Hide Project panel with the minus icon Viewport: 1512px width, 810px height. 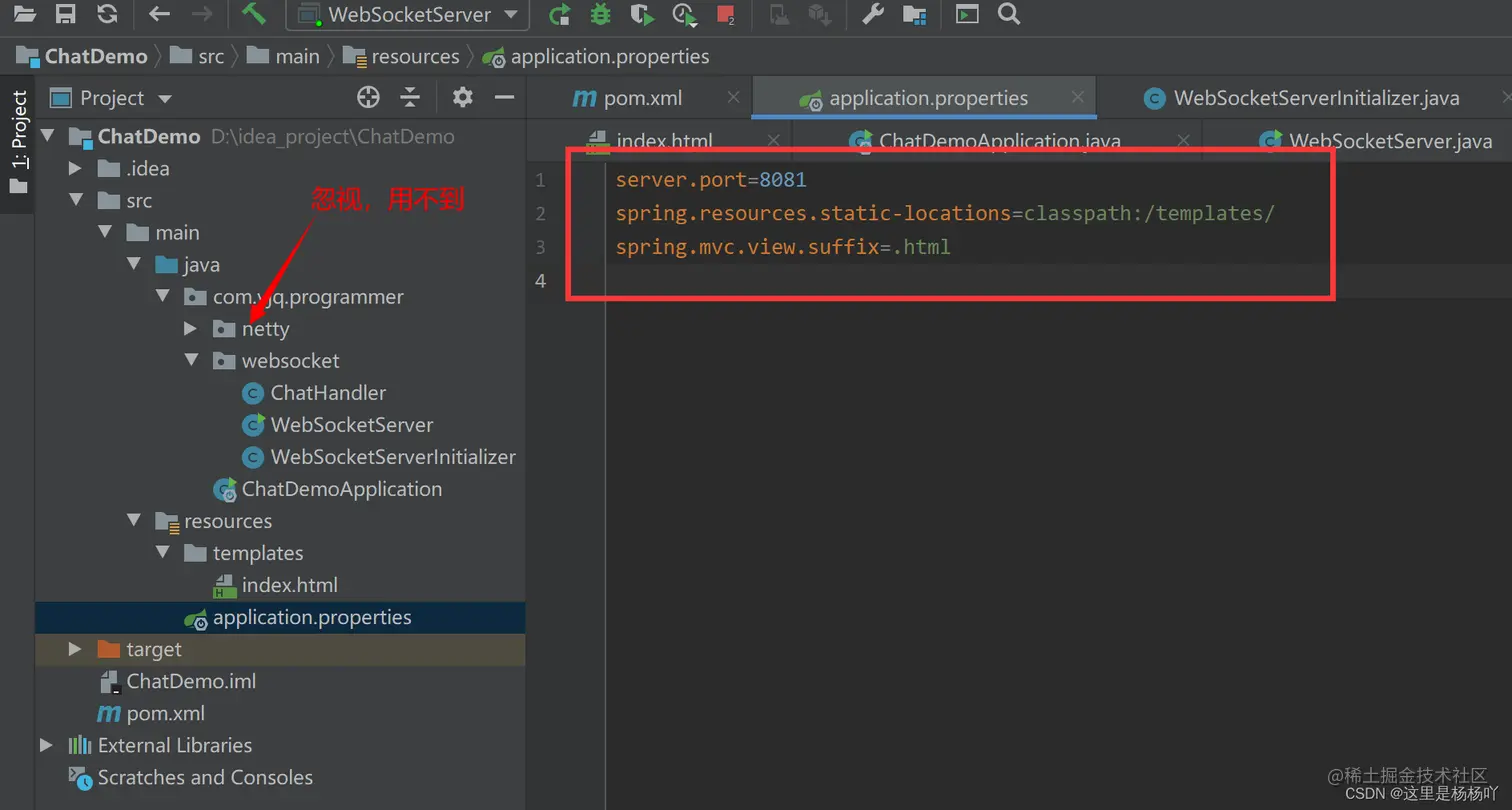(x=504, y=97)
